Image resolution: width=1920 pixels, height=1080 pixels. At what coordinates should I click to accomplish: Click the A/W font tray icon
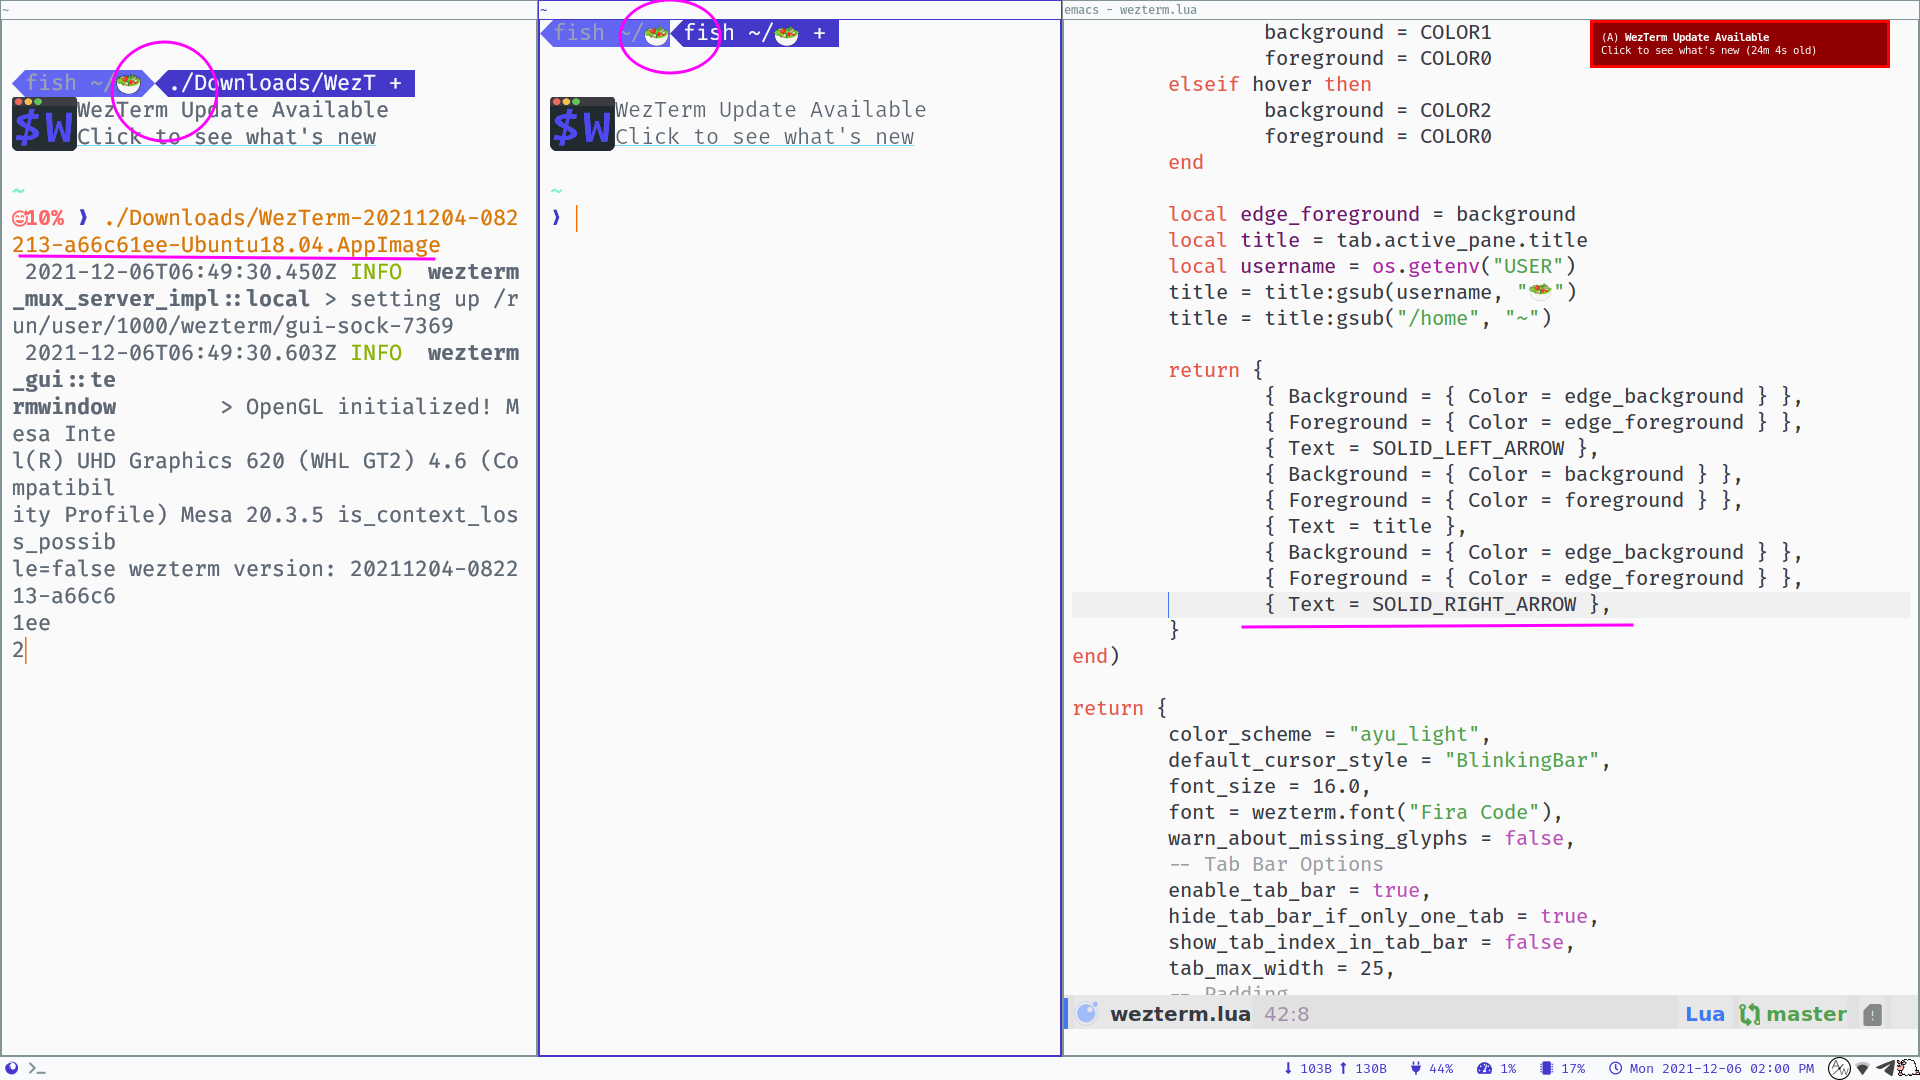(x=1838, y=1068)
